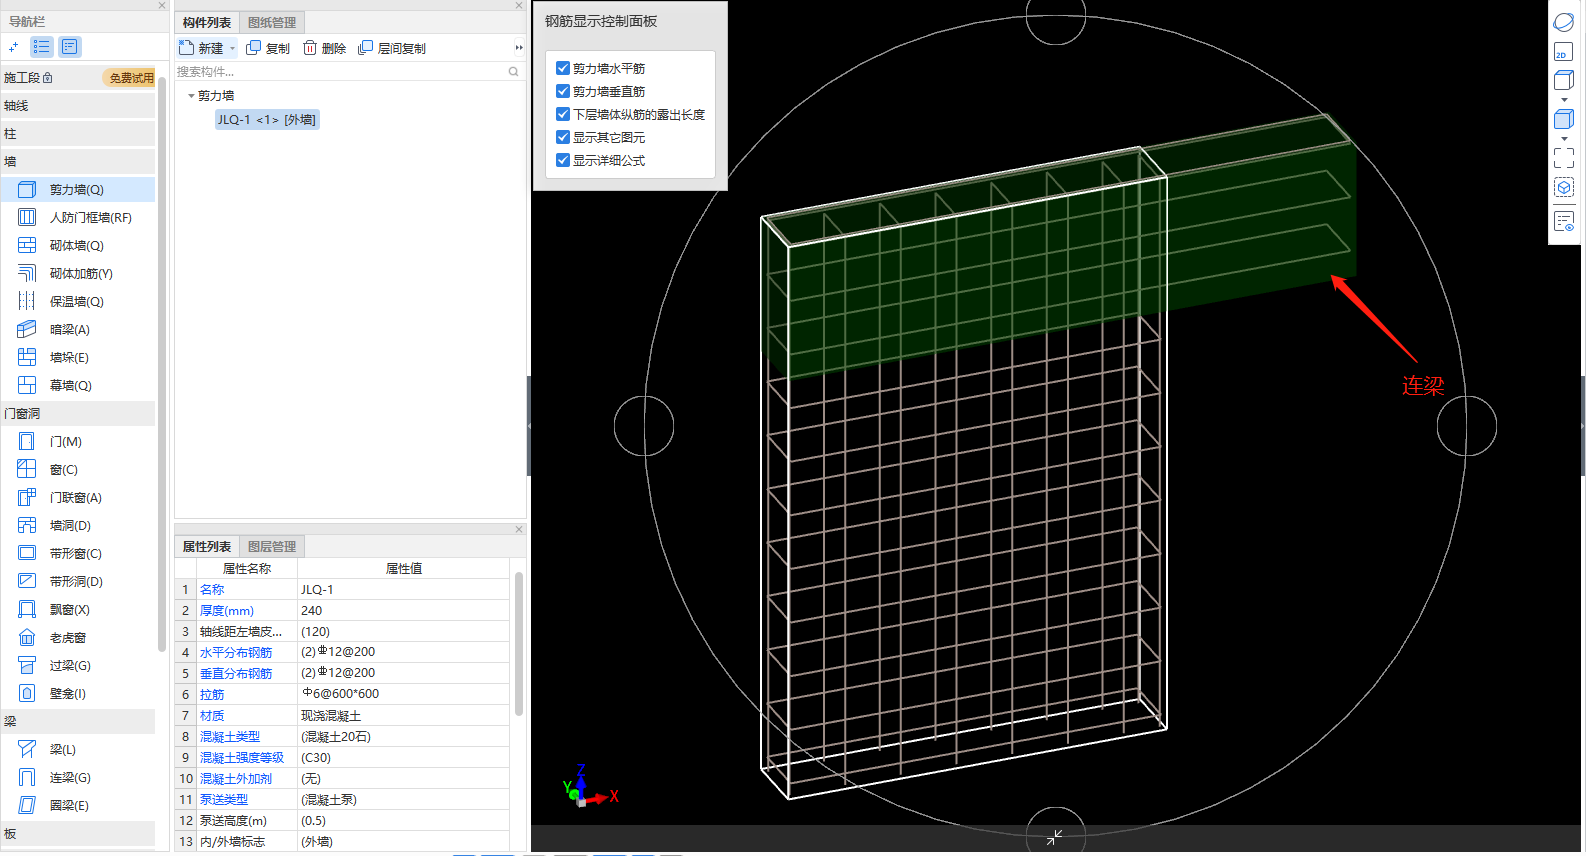Collapse the 门窗洞 category header
Image resolution: width=1586 pixels, height=856 pixels.
pyautogui.click(x=78, y=413)
